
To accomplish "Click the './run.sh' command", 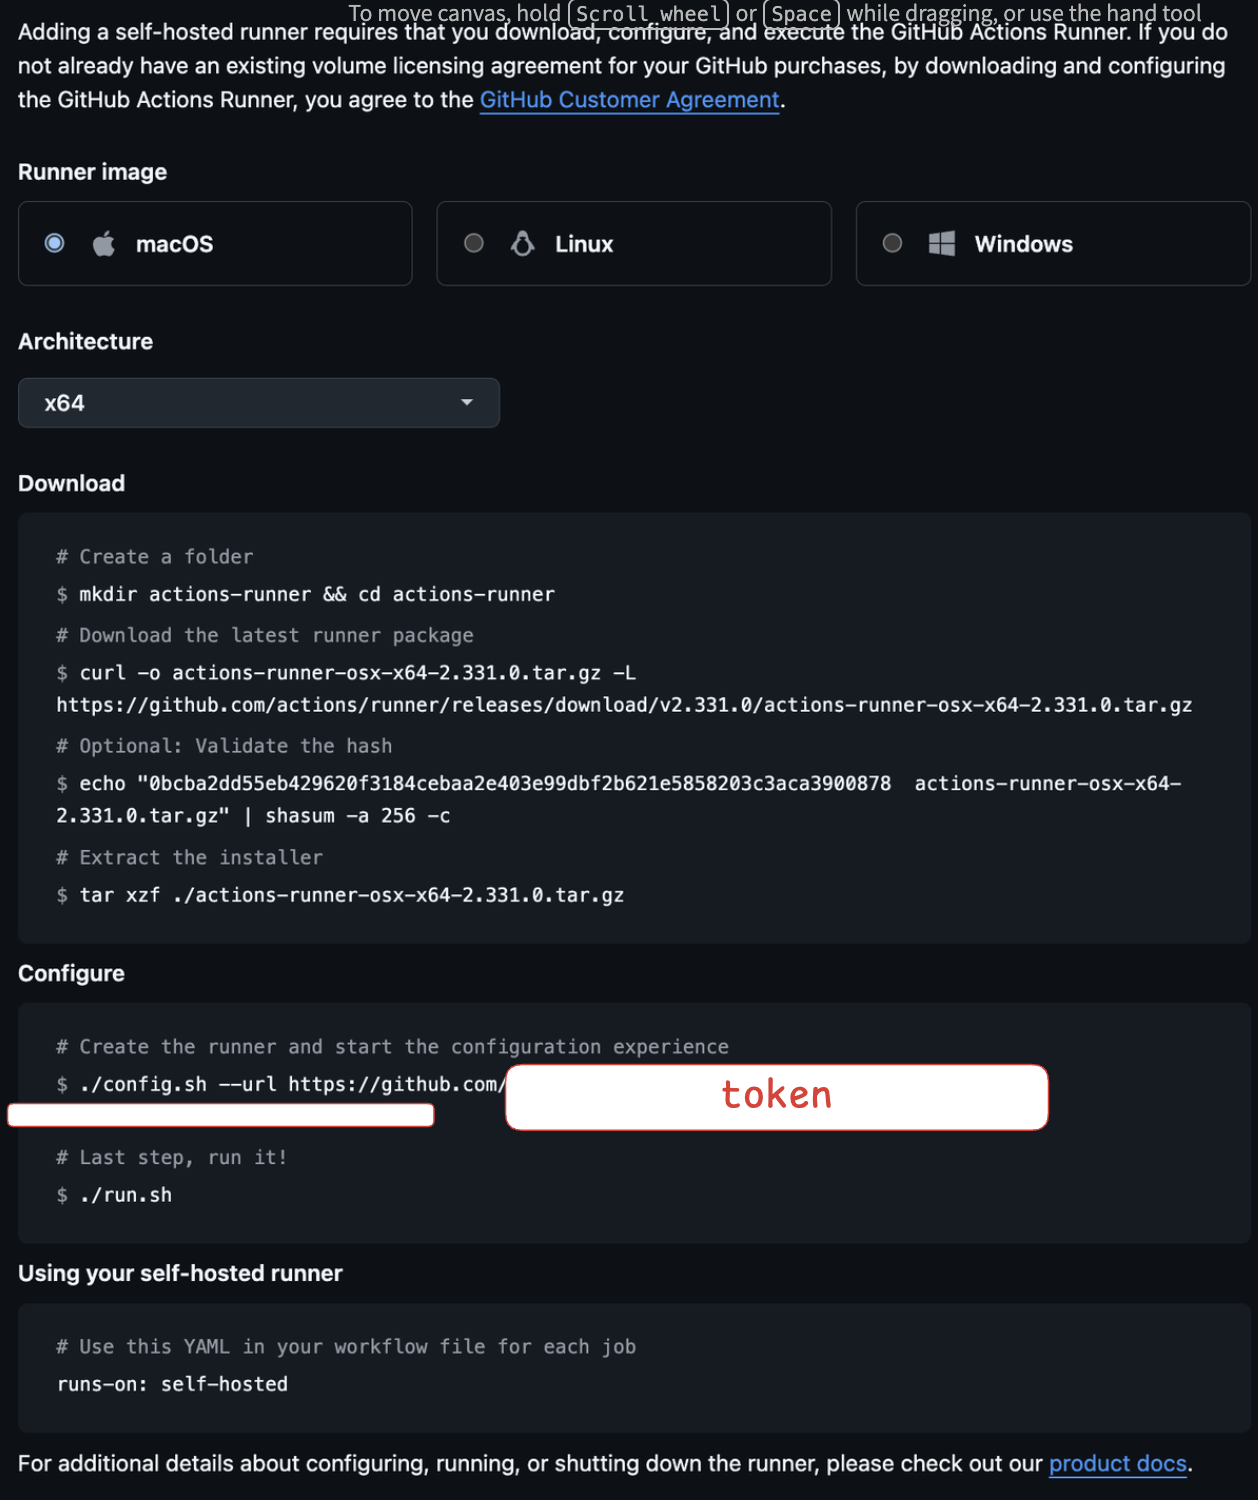I will point(125,1195).
